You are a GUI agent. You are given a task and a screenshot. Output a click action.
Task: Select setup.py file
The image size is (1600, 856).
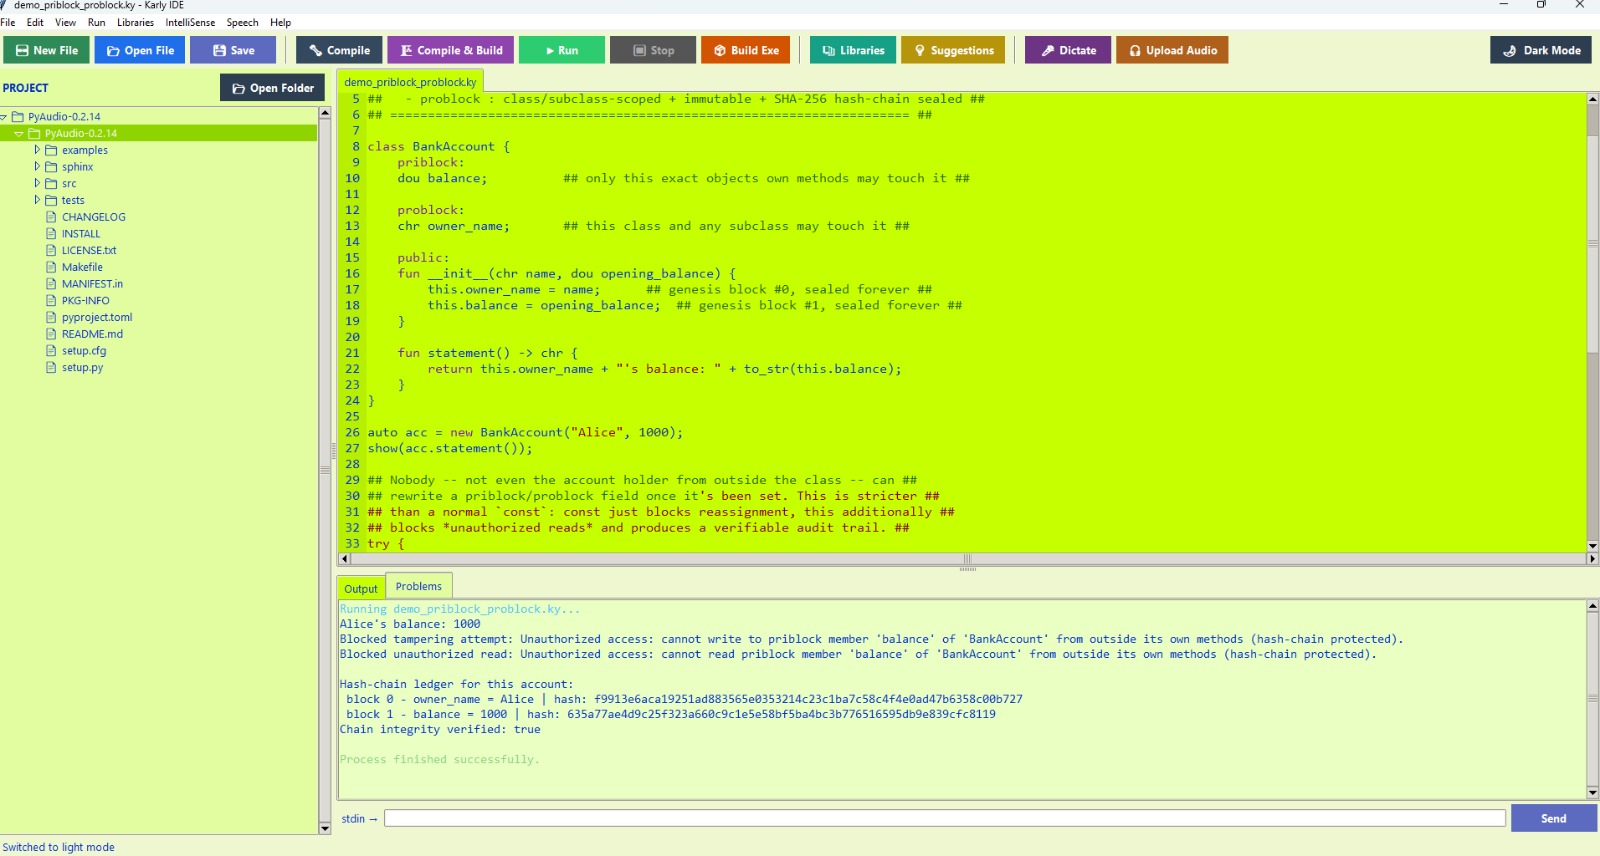[x=82, y=367]
